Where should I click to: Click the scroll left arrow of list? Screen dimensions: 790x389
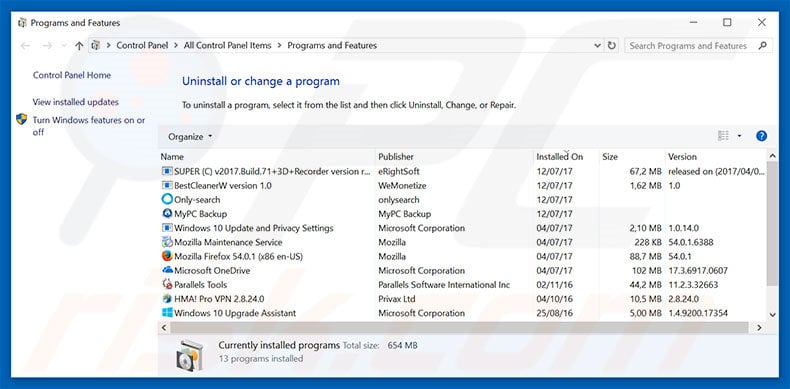[164, 328]
